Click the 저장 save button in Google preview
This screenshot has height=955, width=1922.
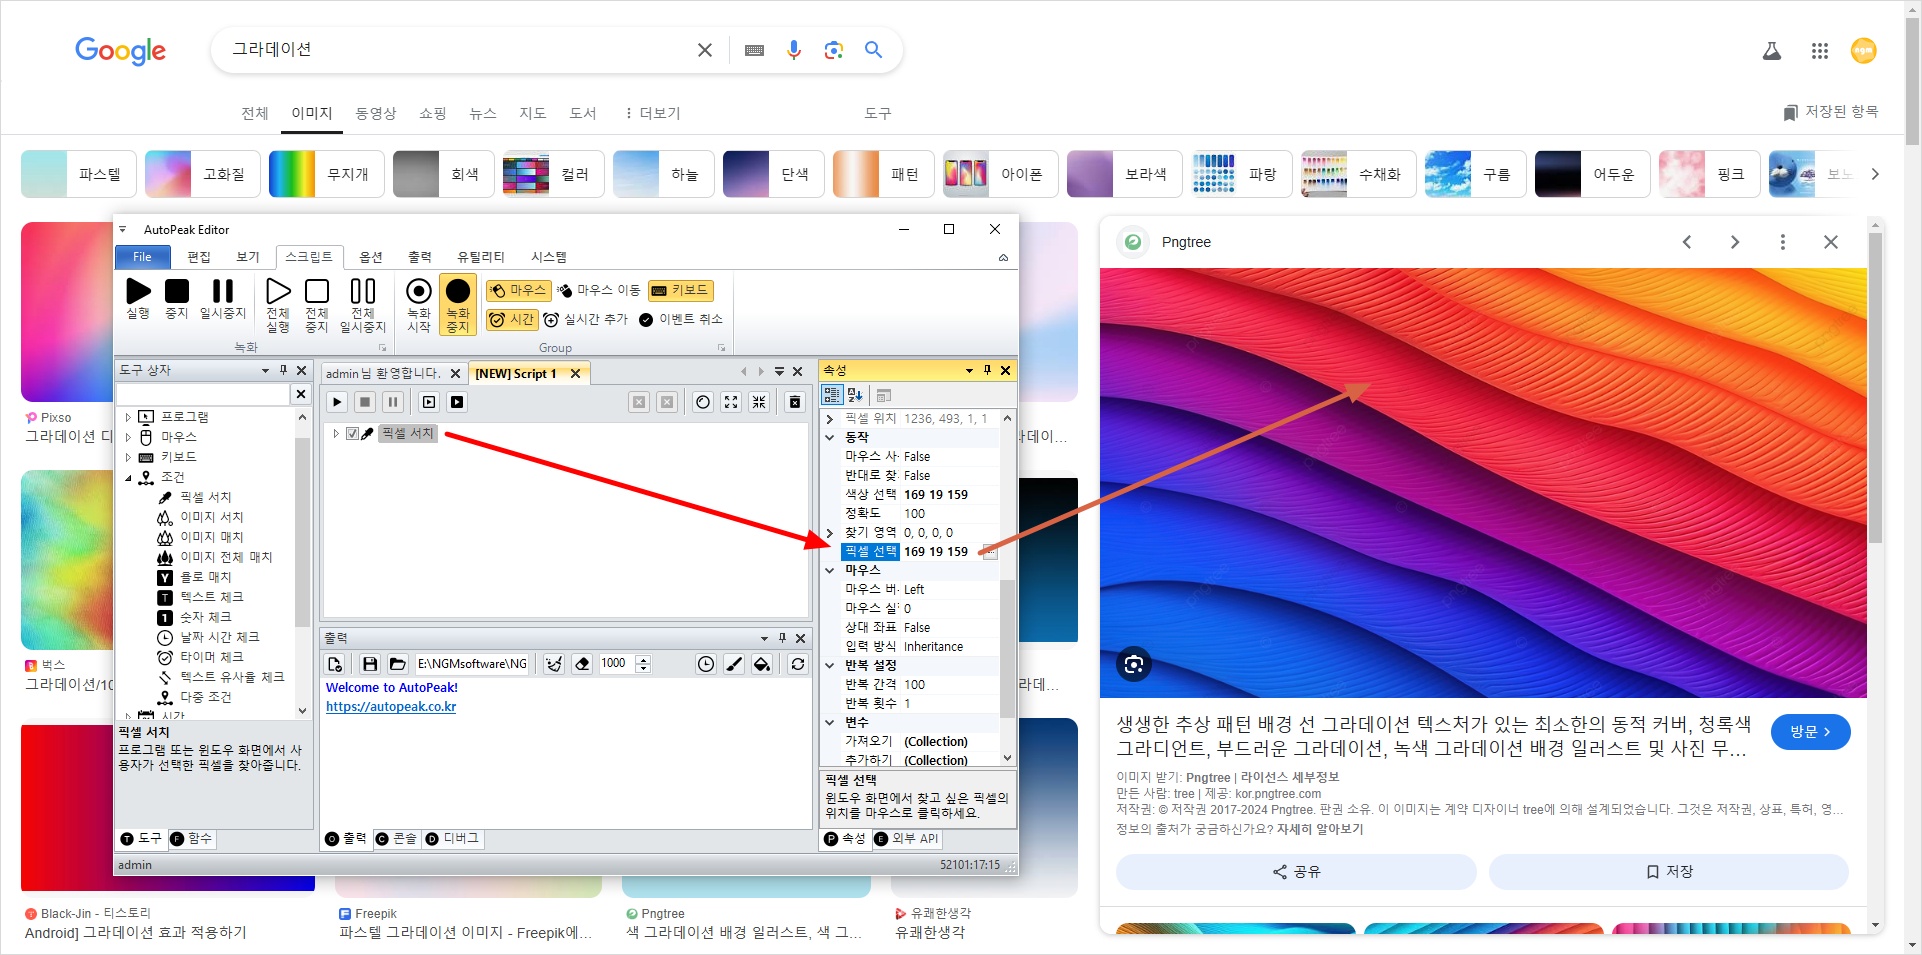pos(1669,872)
